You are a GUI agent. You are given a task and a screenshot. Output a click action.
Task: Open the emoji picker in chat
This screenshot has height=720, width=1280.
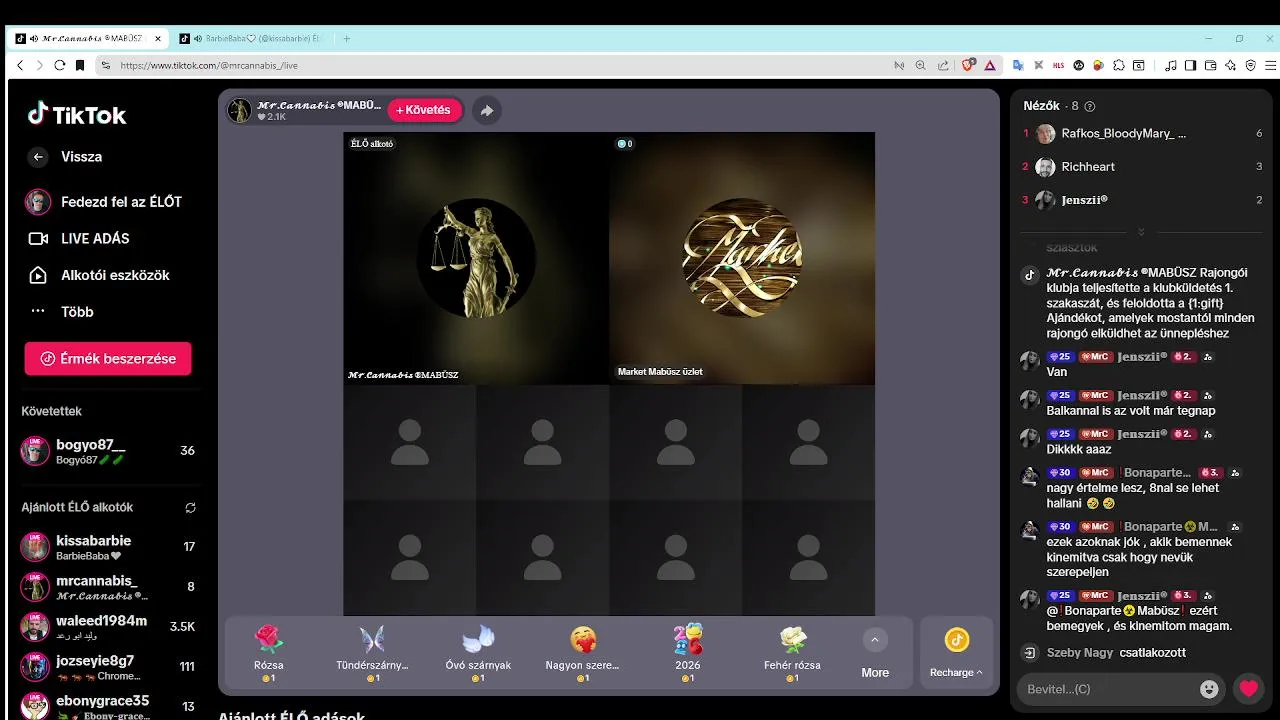coord(1210,689)
